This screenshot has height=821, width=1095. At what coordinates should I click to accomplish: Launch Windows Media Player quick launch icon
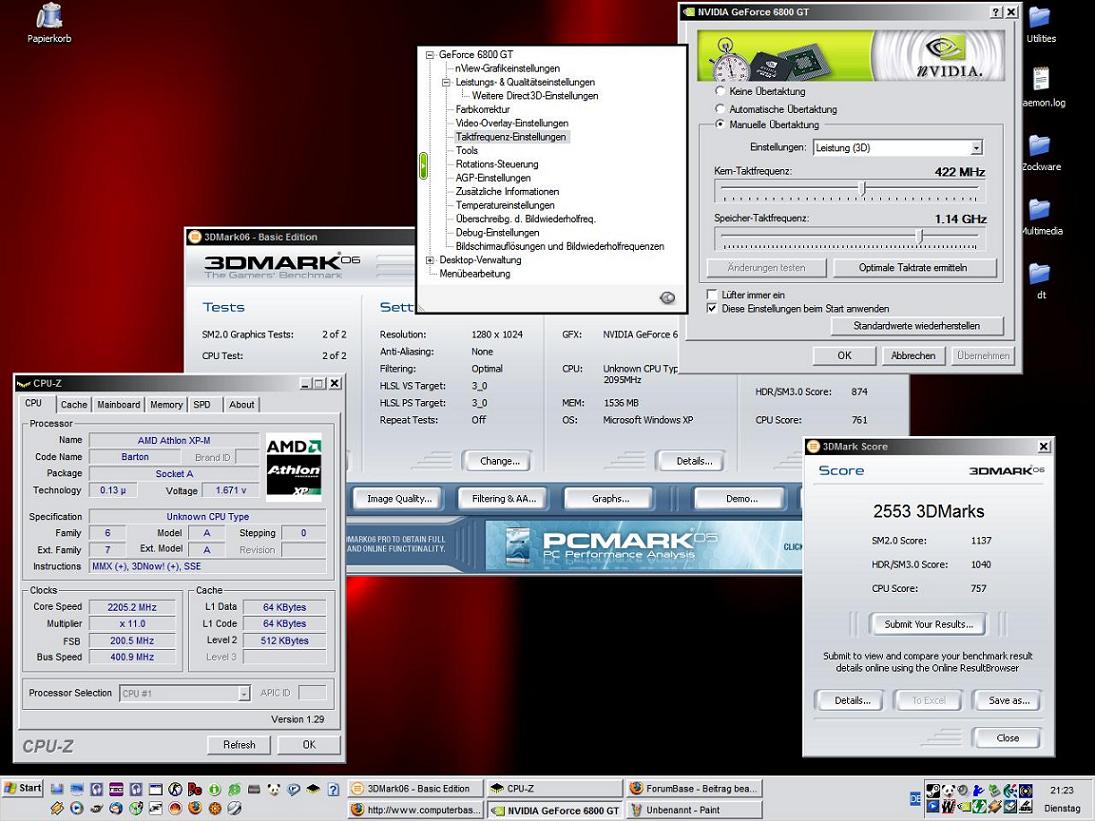(76, 808)
